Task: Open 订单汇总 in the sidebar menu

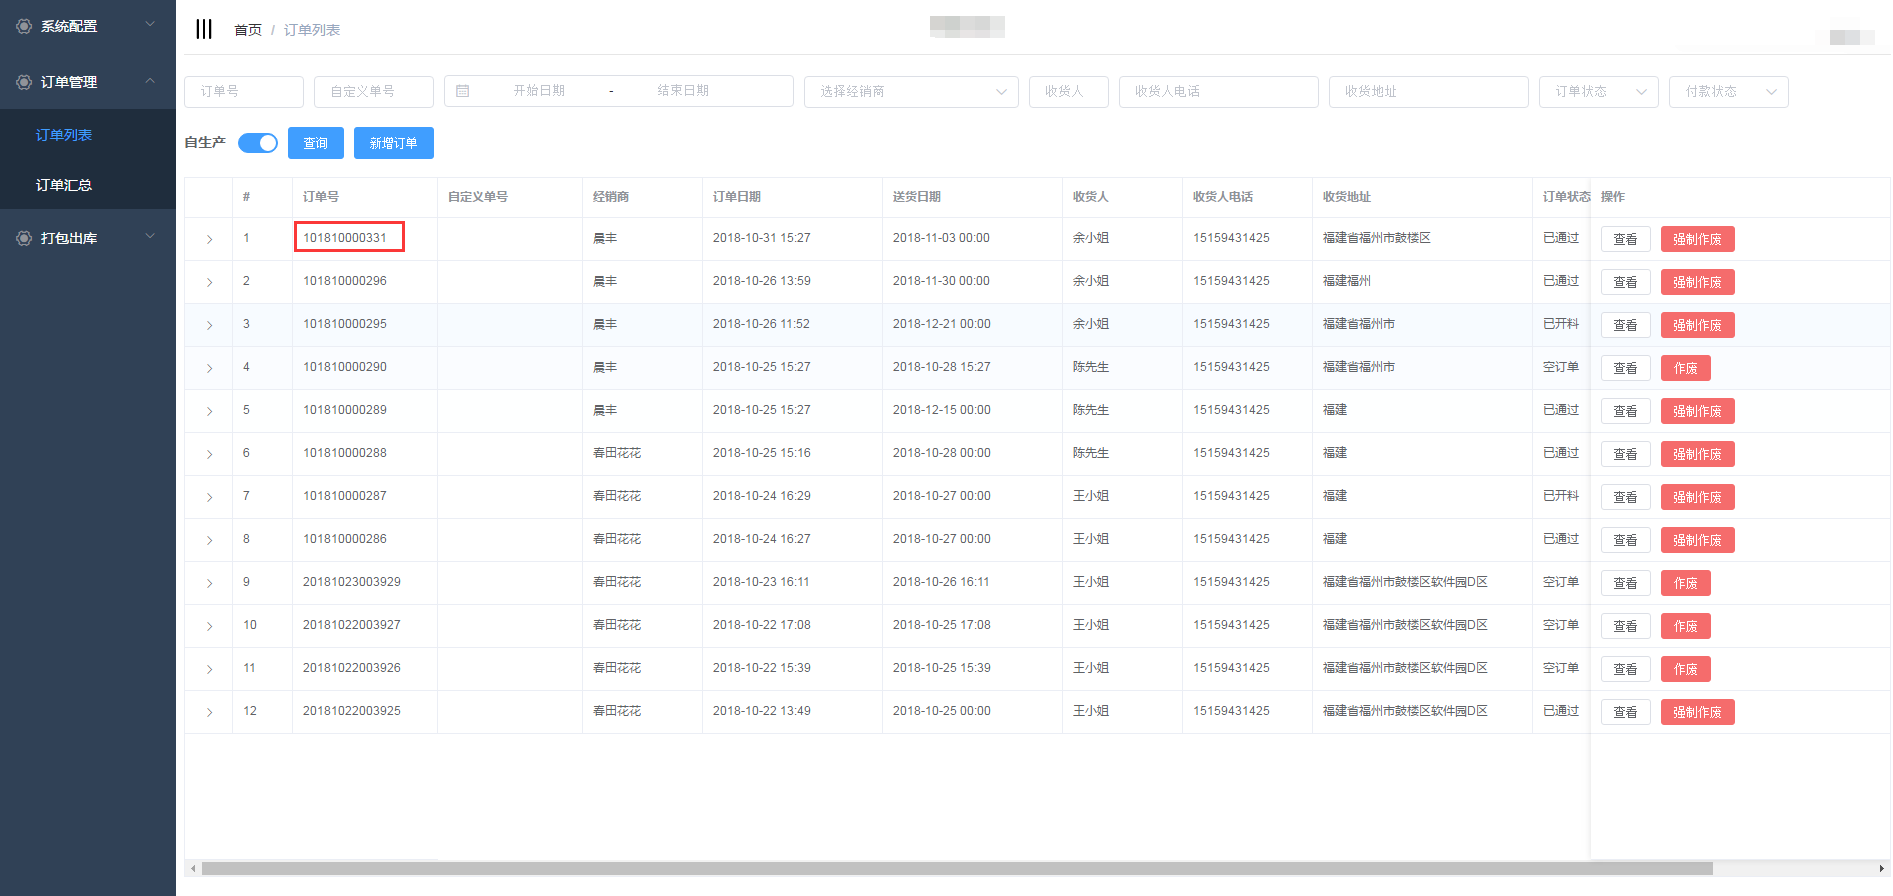Action: 64,185
